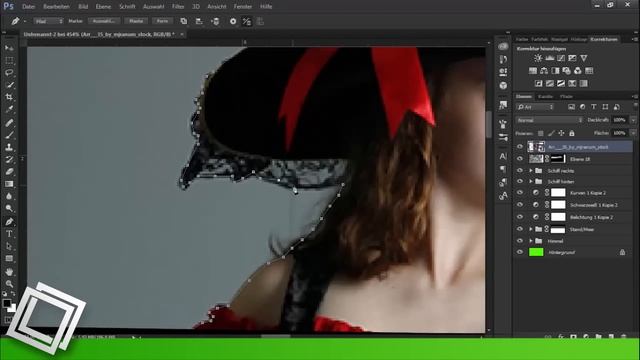Open the Datei menu
This screenshot has height=360, width=640.
click(29, 7)
